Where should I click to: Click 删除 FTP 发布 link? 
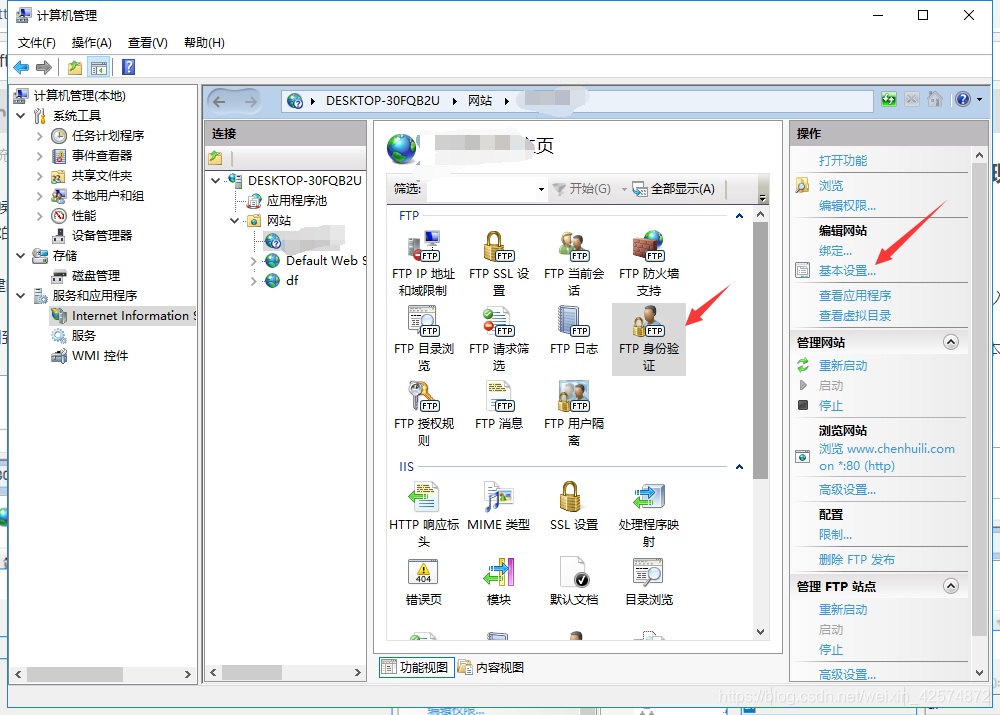[x=857, y=559]
